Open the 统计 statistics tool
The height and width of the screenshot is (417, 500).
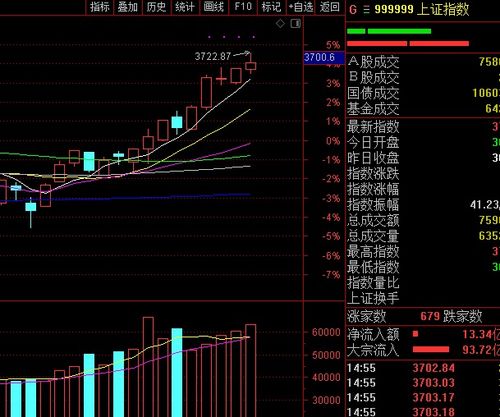[x=185, y=7]
